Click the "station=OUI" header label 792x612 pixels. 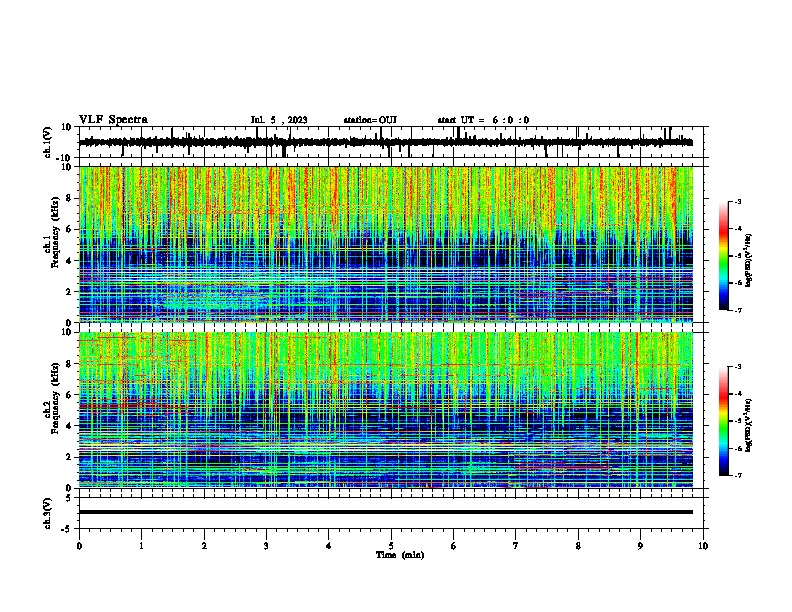370,120
